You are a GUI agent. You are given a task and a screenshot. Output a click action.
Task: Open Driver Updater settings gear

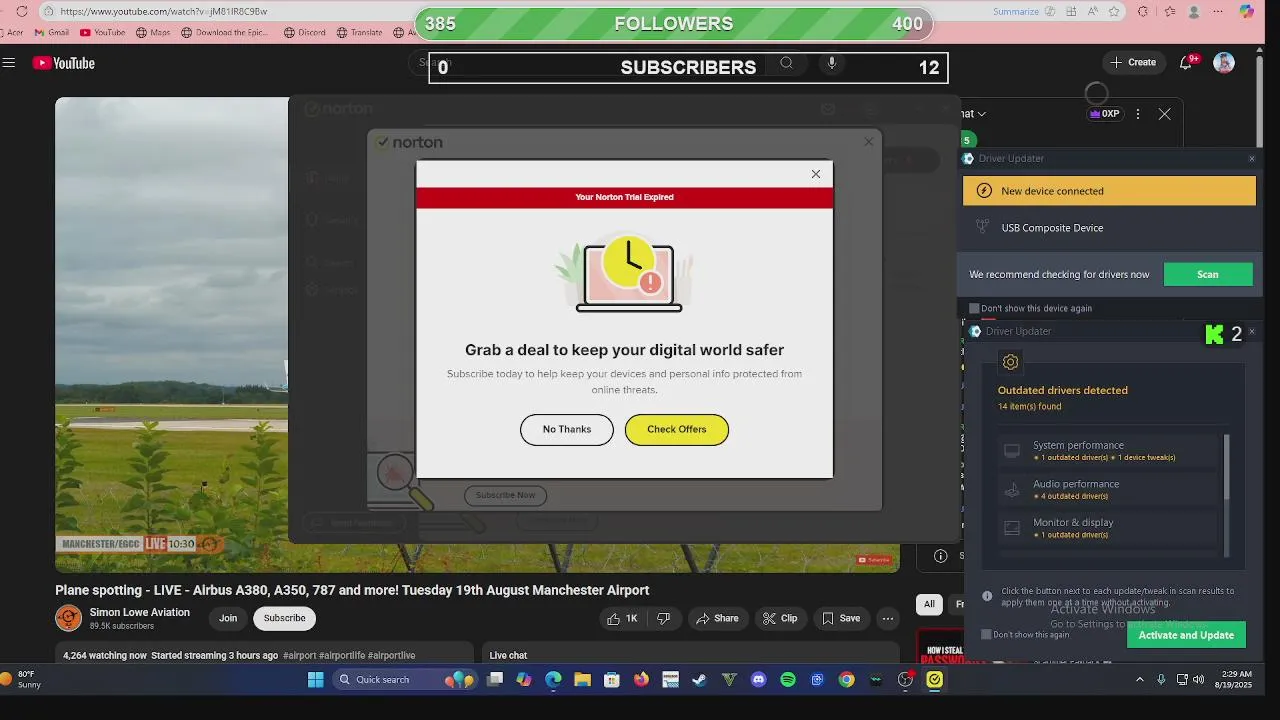(x=1010, y=362)
